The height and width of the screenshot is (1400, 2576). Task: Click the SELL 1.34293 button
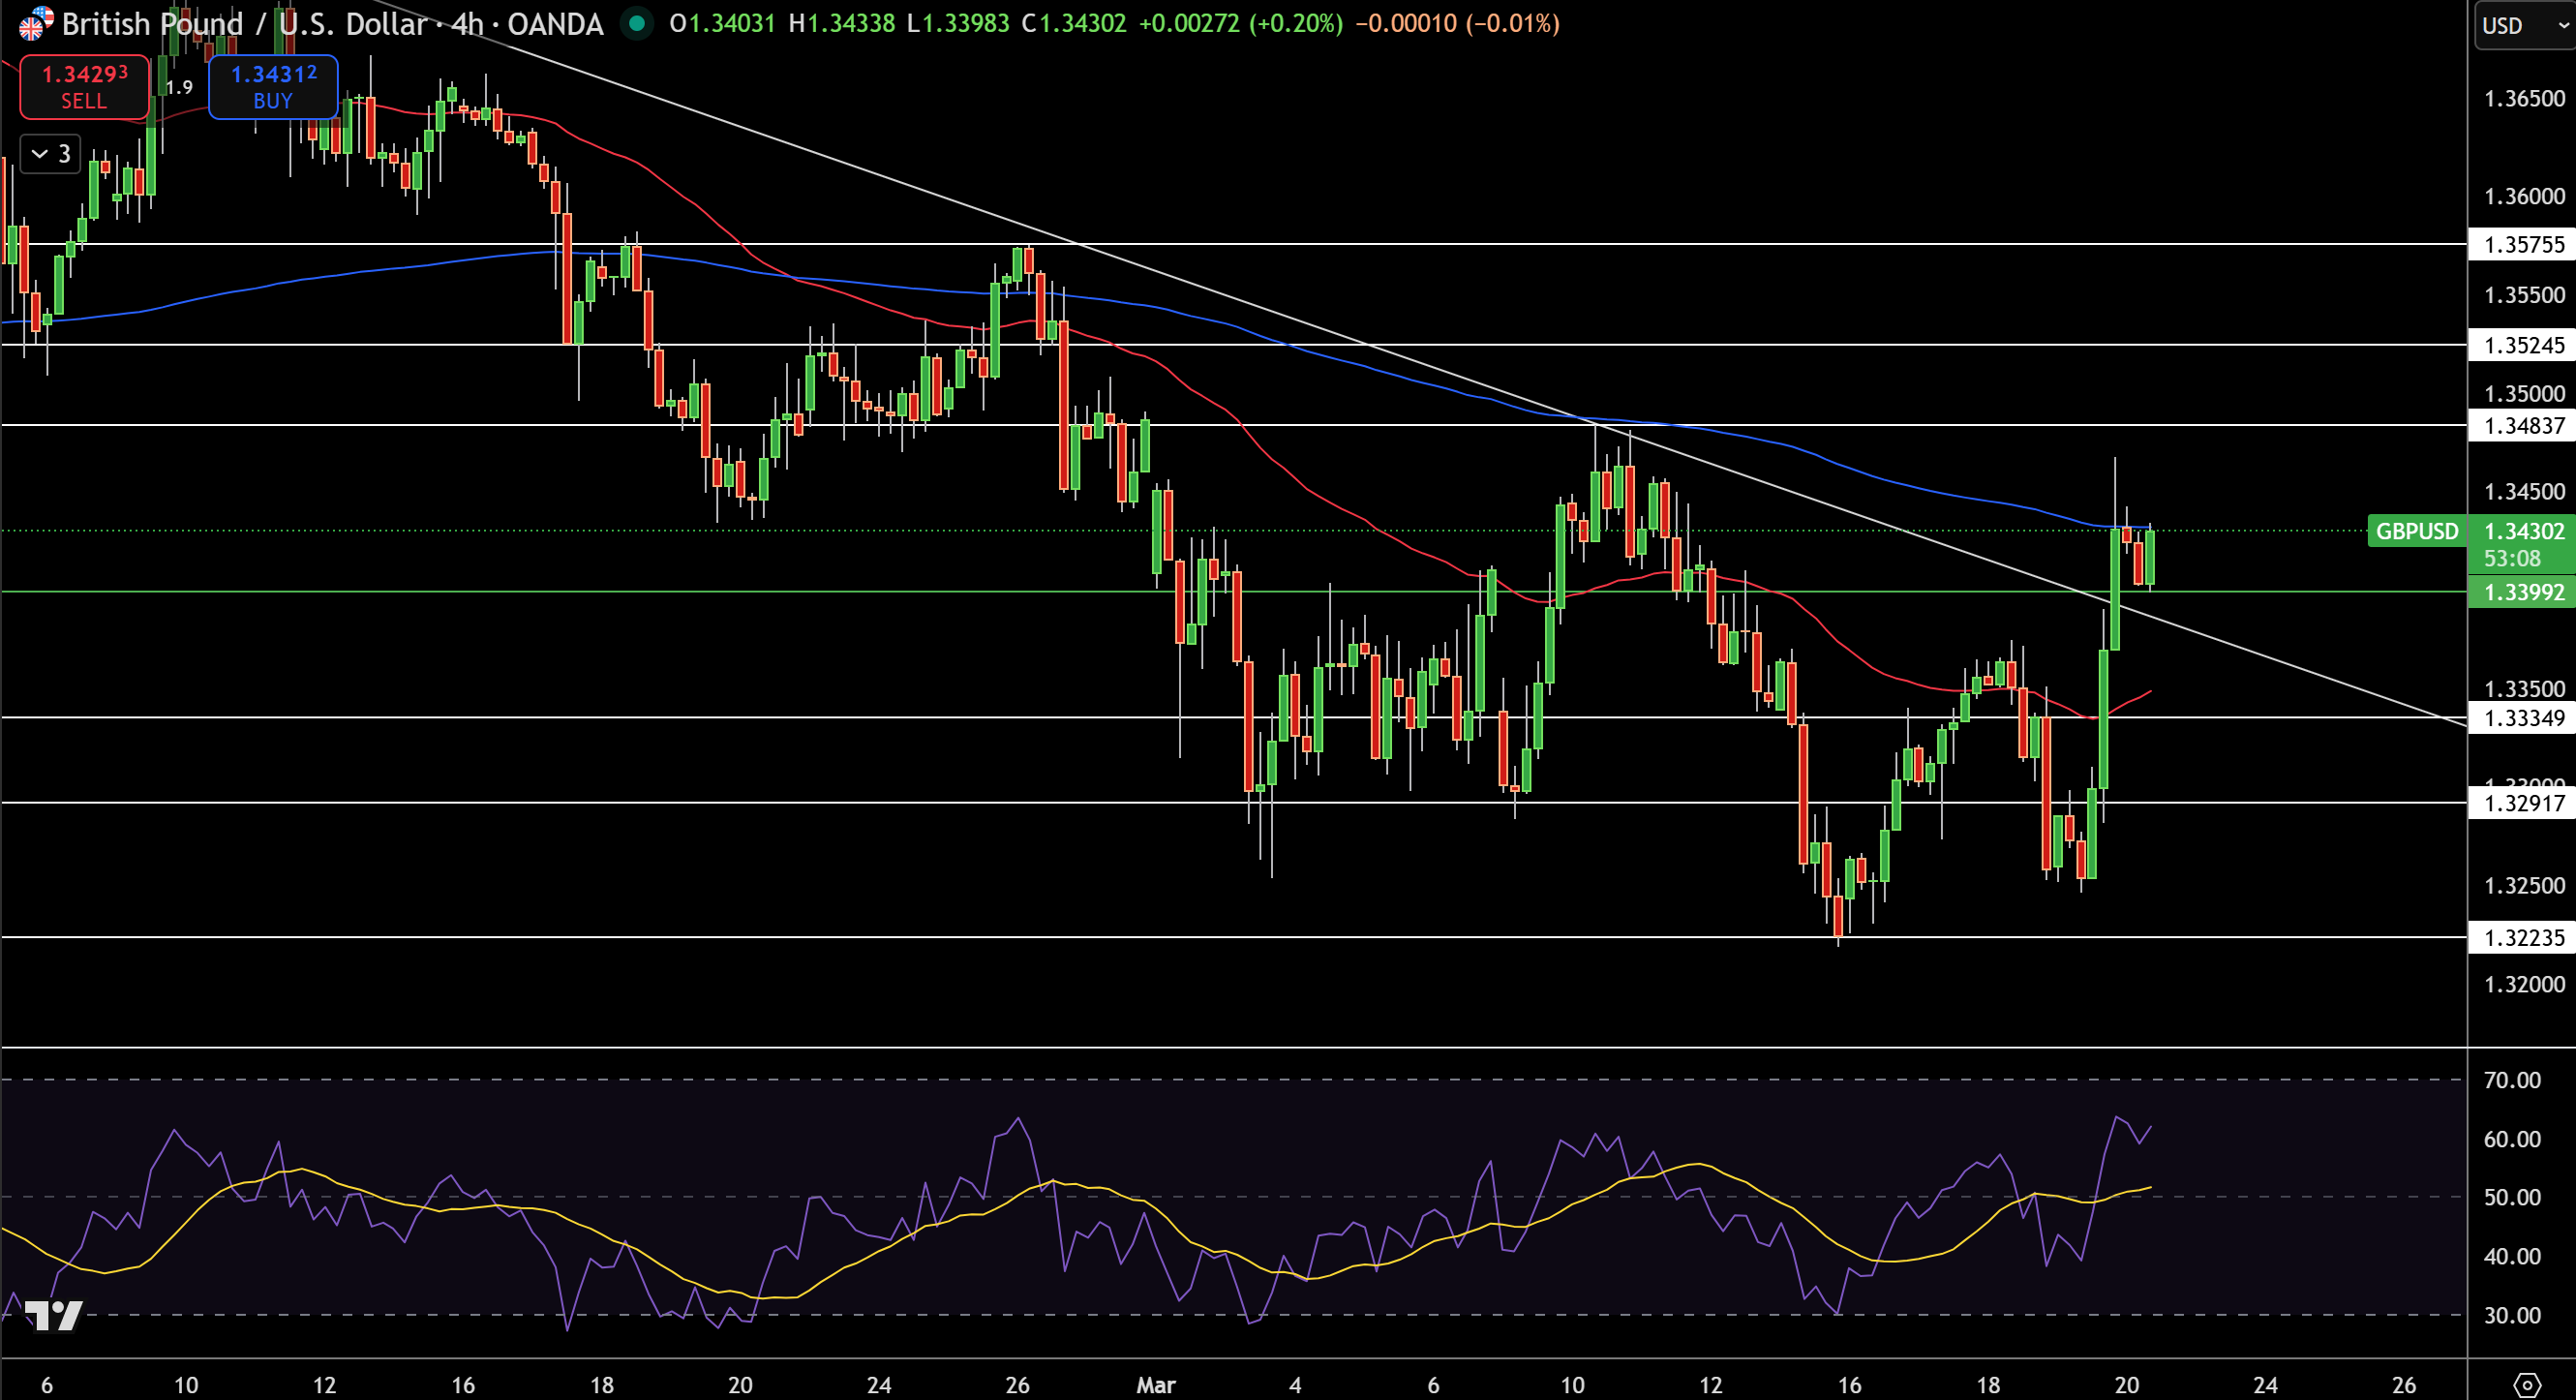click(84, 87)
